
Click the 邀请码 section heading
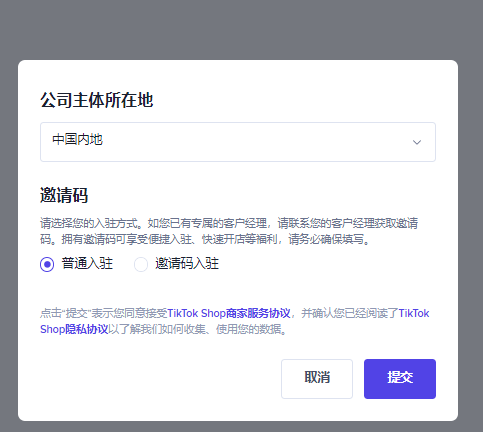(x=64, y=195)
